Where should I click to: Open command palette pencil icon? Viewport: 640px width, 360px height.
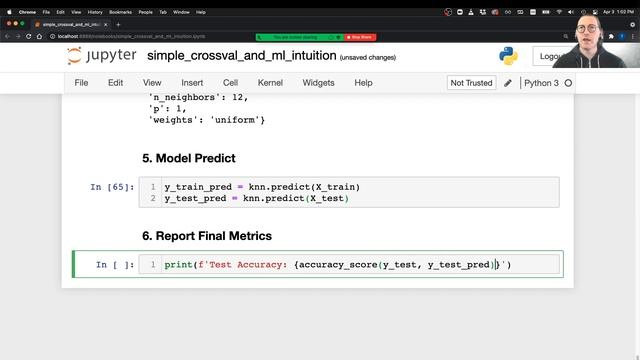(508, 83)
